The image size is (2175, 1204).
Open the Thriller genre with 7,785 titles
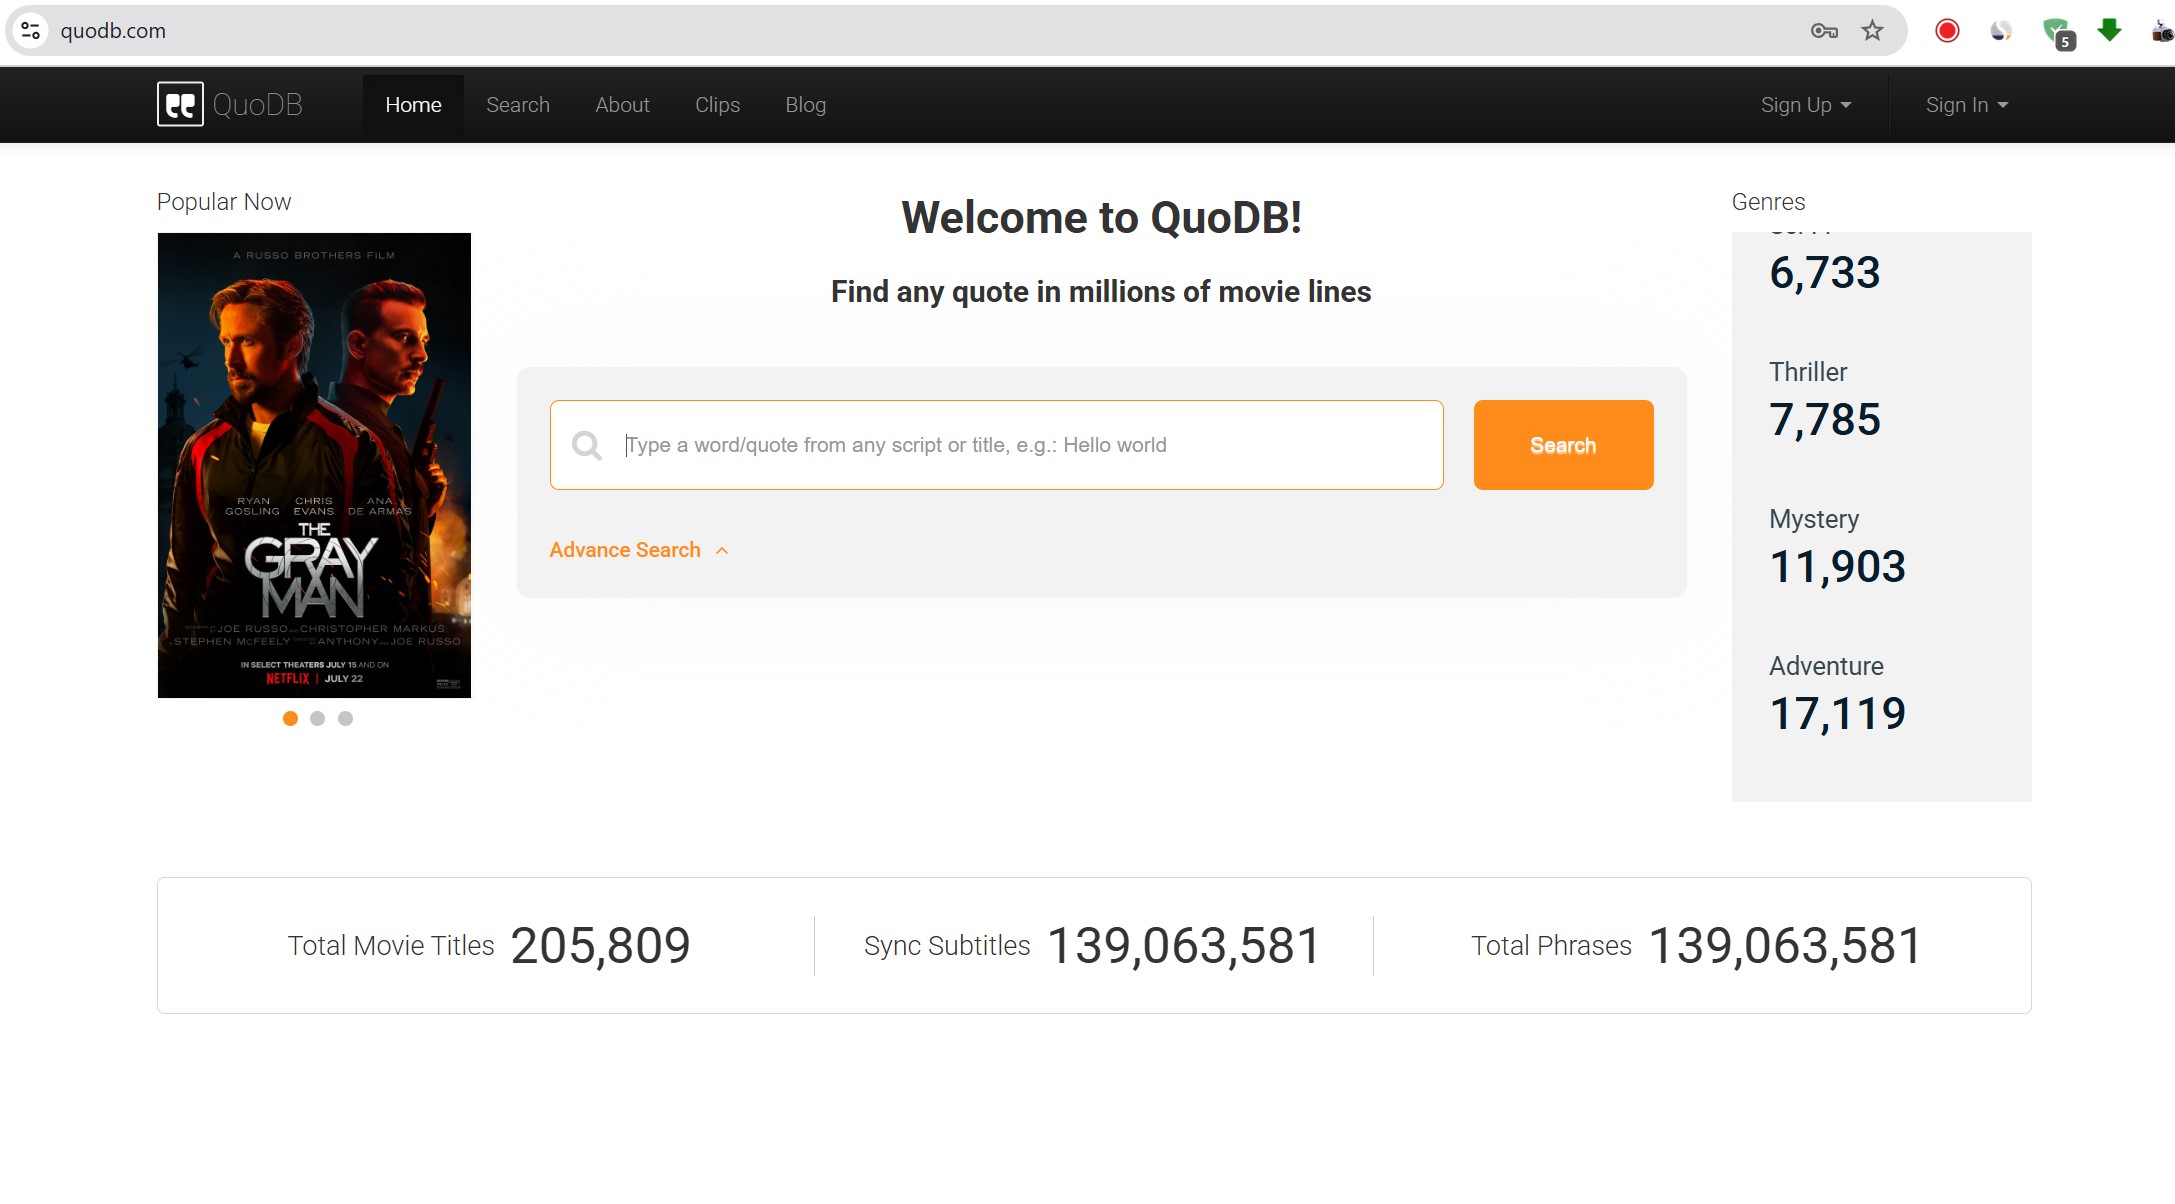[1825, 399]
